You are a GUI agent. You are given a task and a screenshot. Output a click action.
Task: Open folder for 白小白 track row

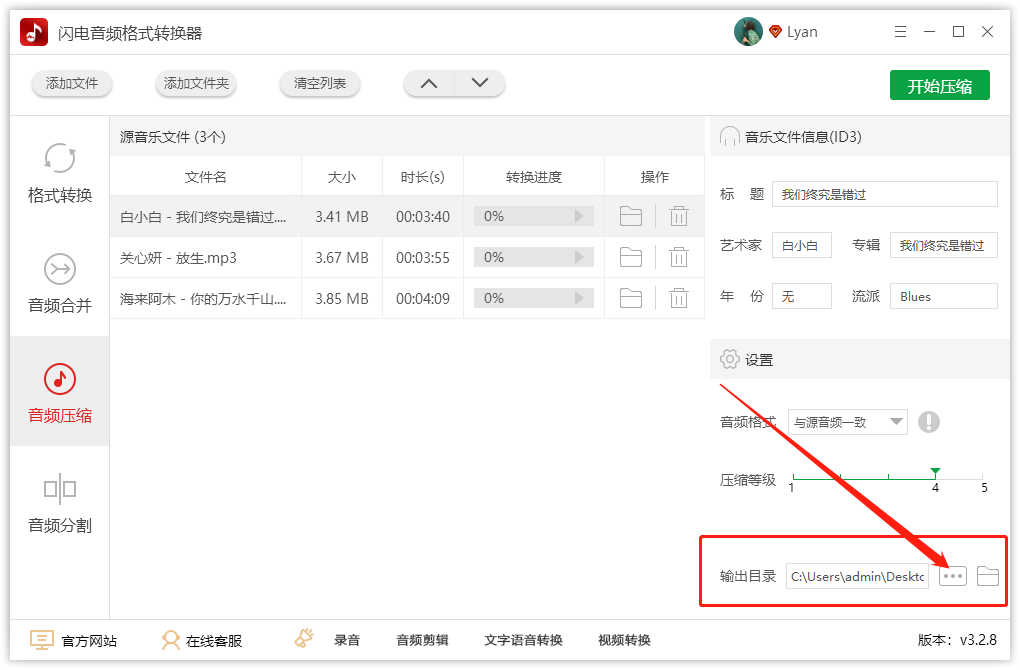[630, 216]
